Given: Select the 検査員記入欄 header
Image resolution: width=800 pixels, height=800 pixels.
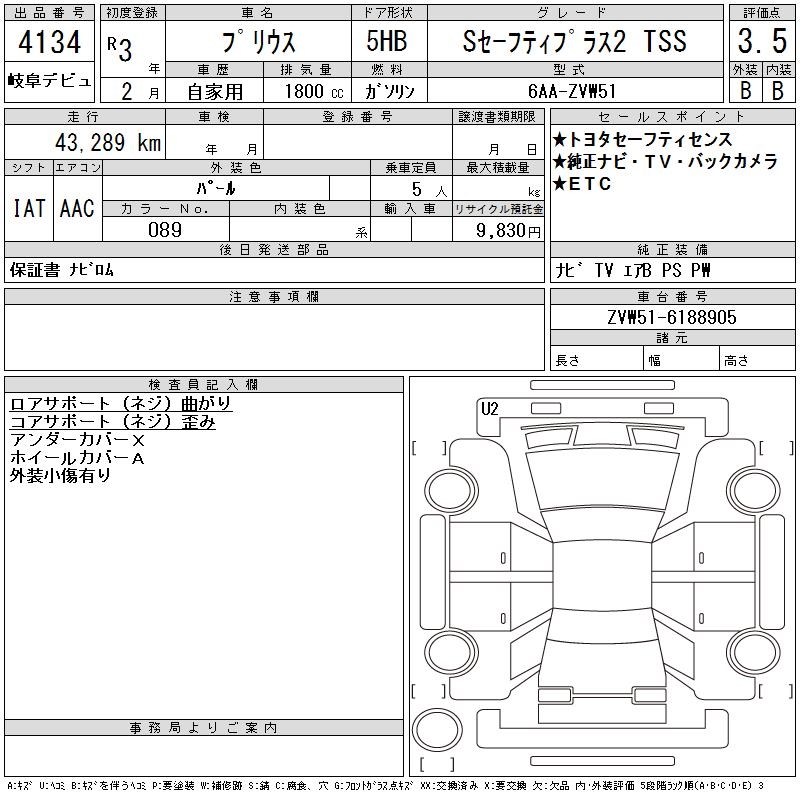Looking at the screenshot, I should [204, 385].
